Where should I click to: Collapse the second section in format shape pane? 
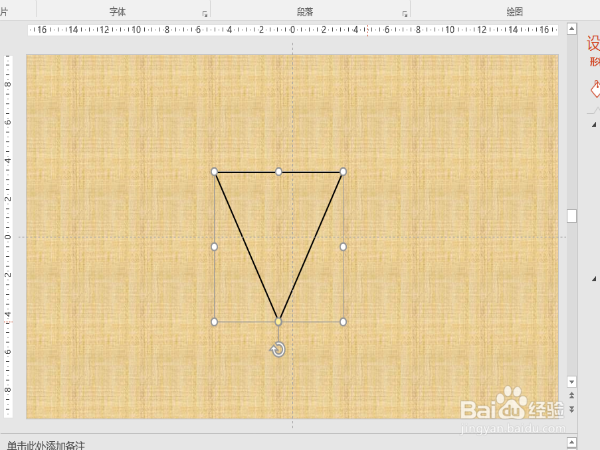point(594,279)
